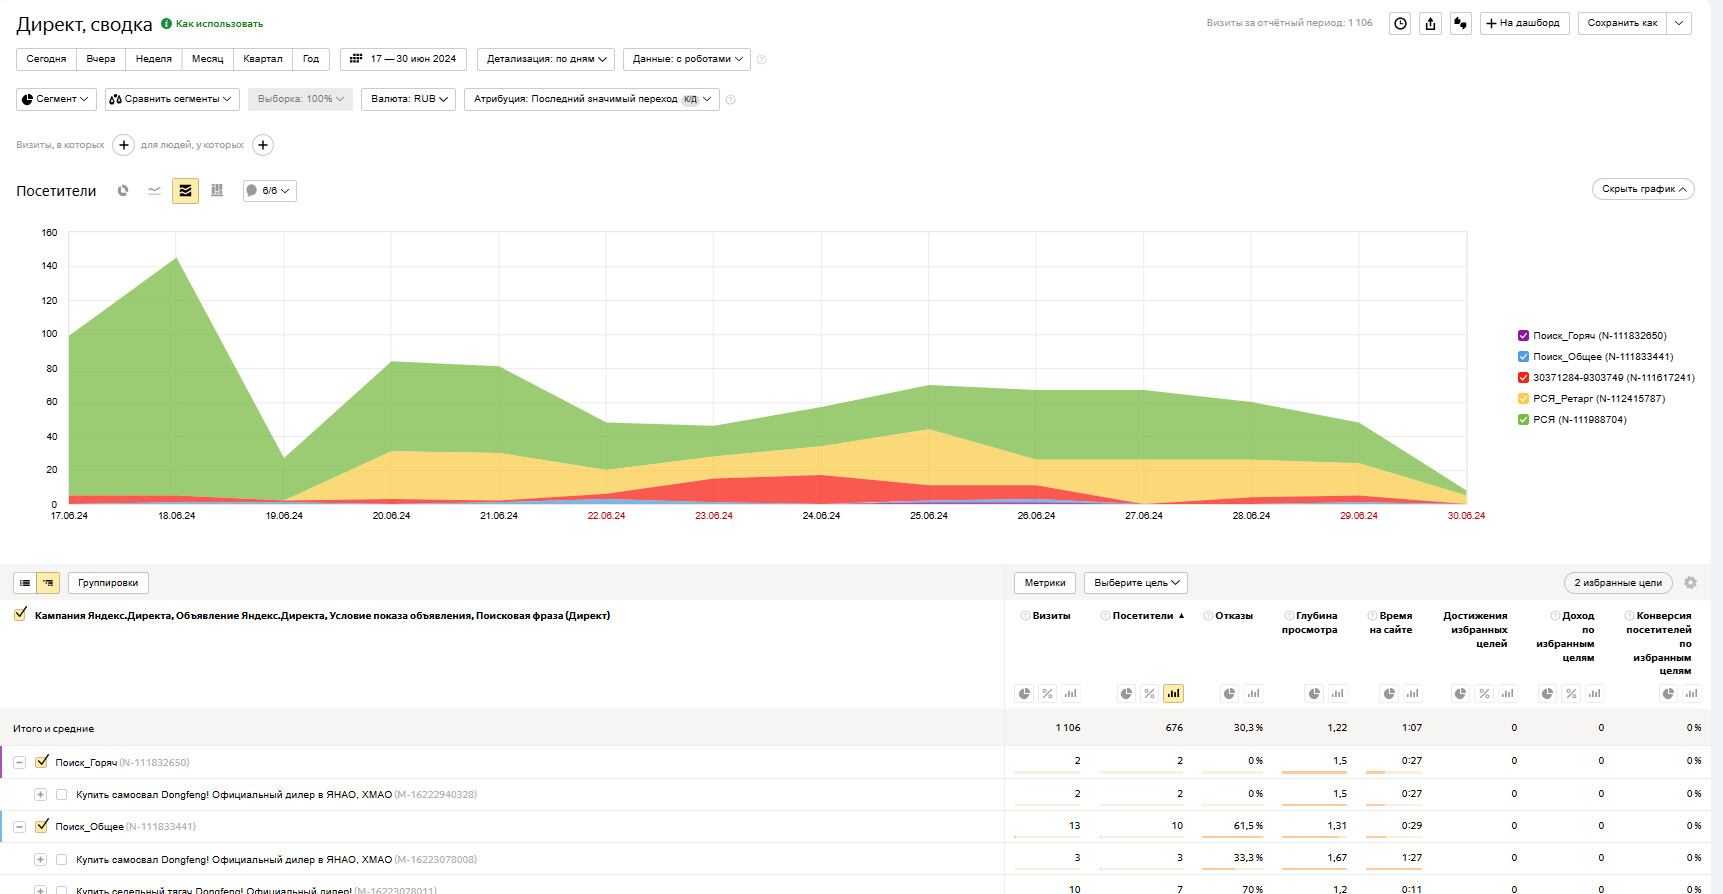The image size is (1723, 894).
Task: Select the Неделя period tab
Action: click(153, 59)
